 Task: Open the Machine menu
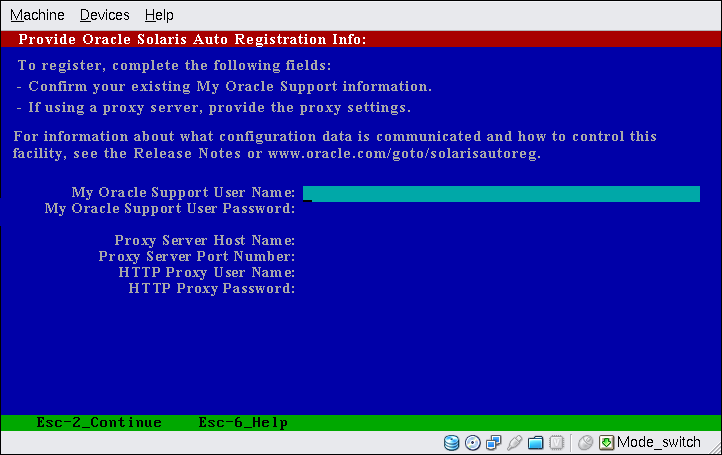37,15
